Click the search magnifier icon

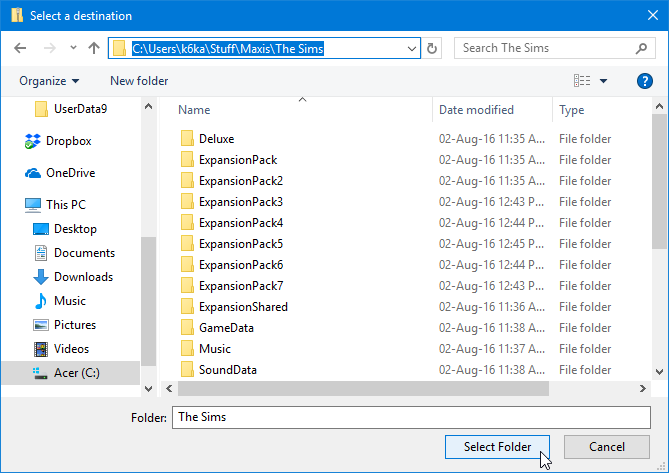(x=642, y=47)
